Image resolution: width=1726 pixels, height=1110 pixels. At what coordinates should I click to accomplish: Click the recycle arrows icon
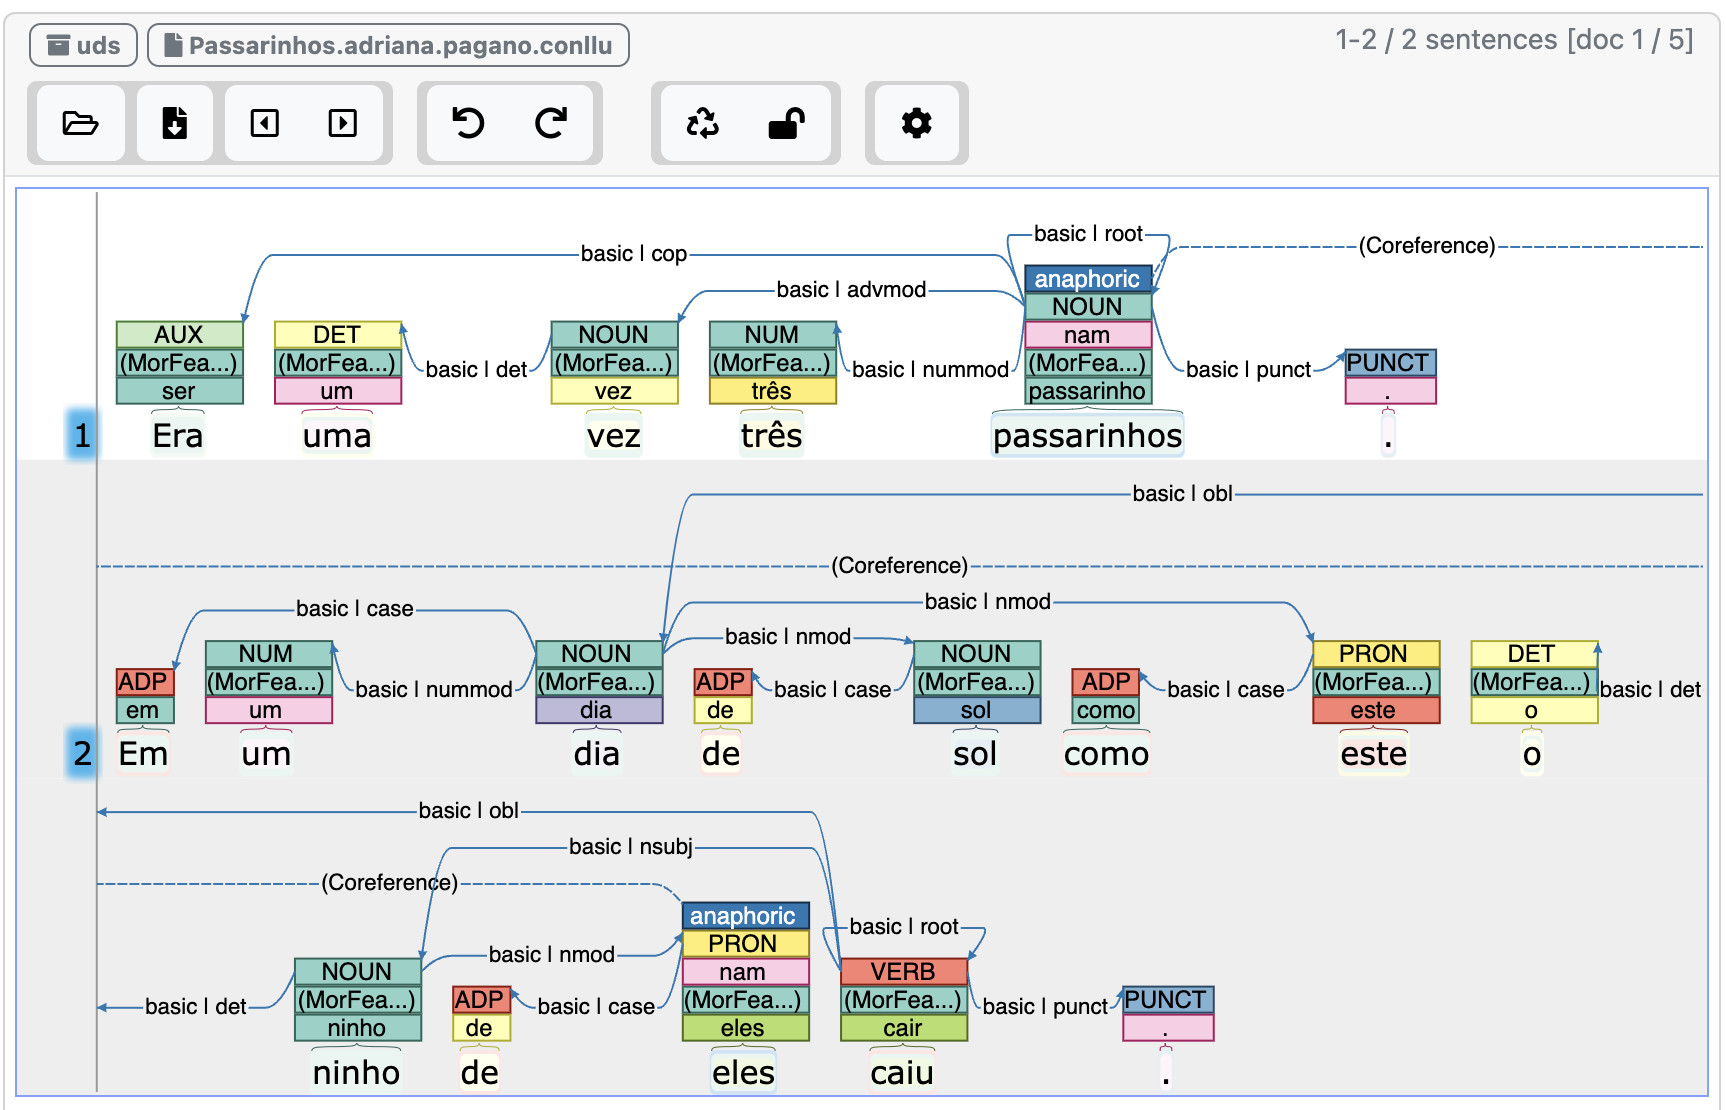(x=703, y=123)
